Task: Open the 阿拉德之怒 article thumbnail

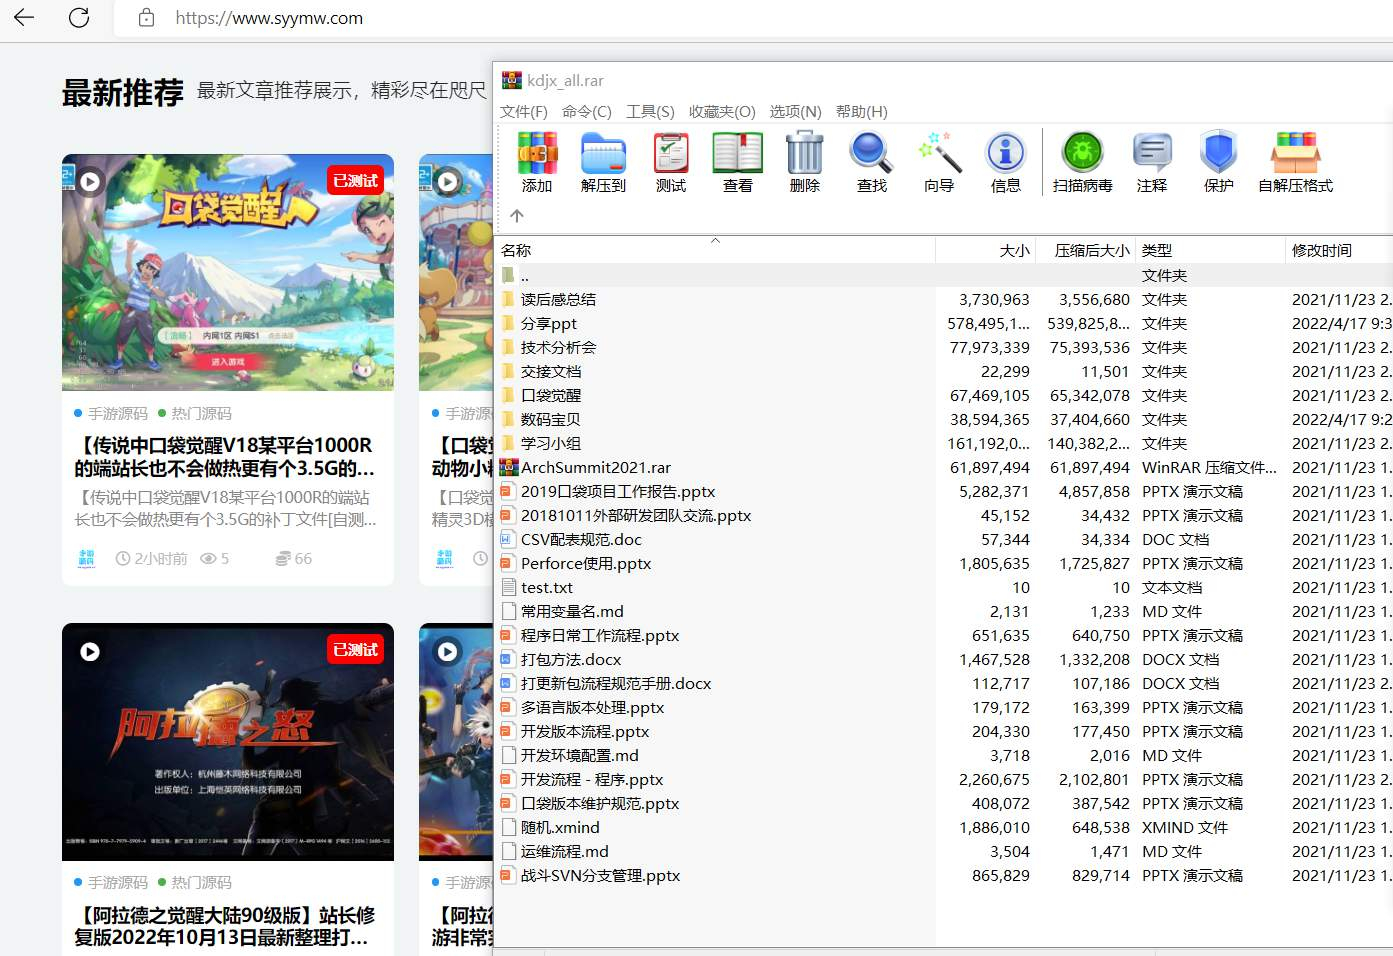Action: click(228, 742)
